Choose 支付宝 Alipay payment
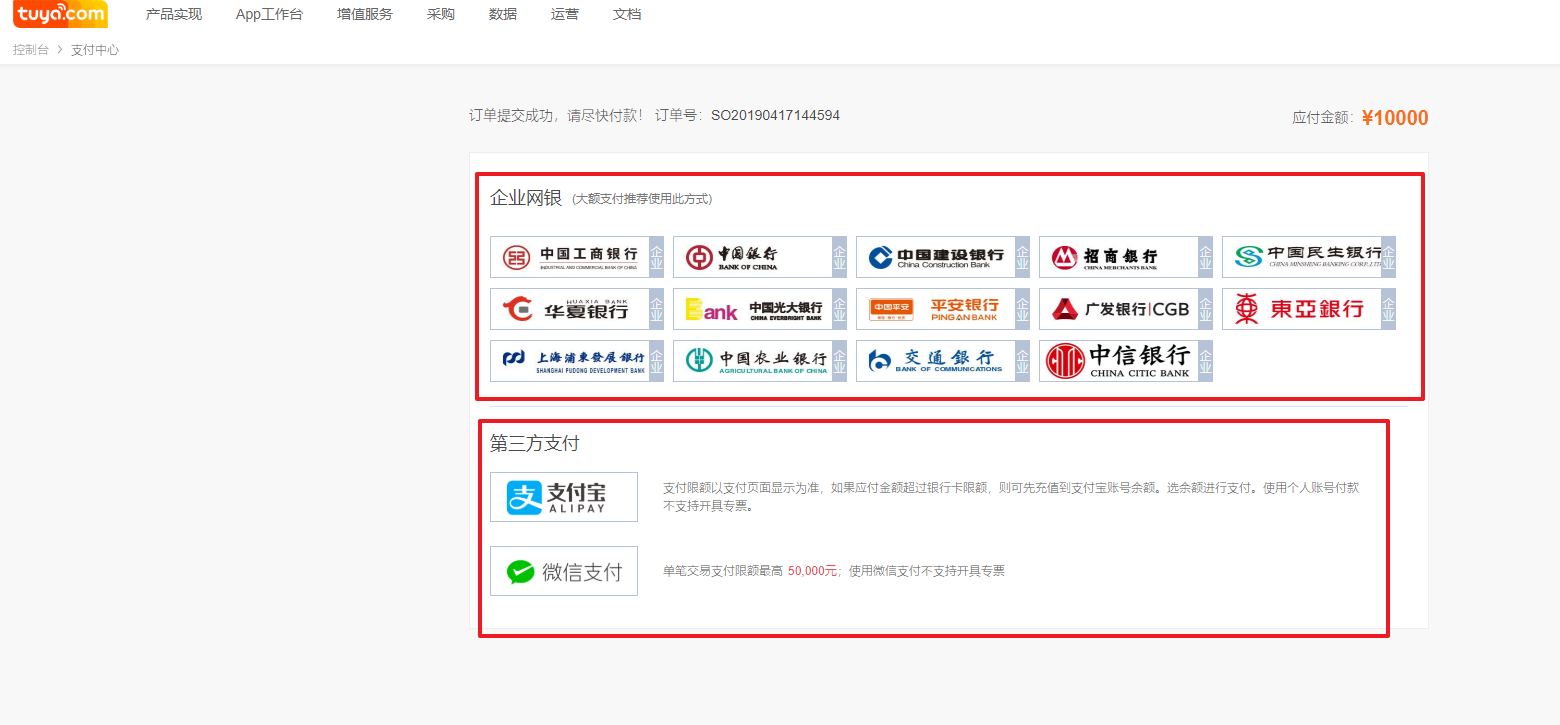1560x725 pixels. (x=564, y=497)
